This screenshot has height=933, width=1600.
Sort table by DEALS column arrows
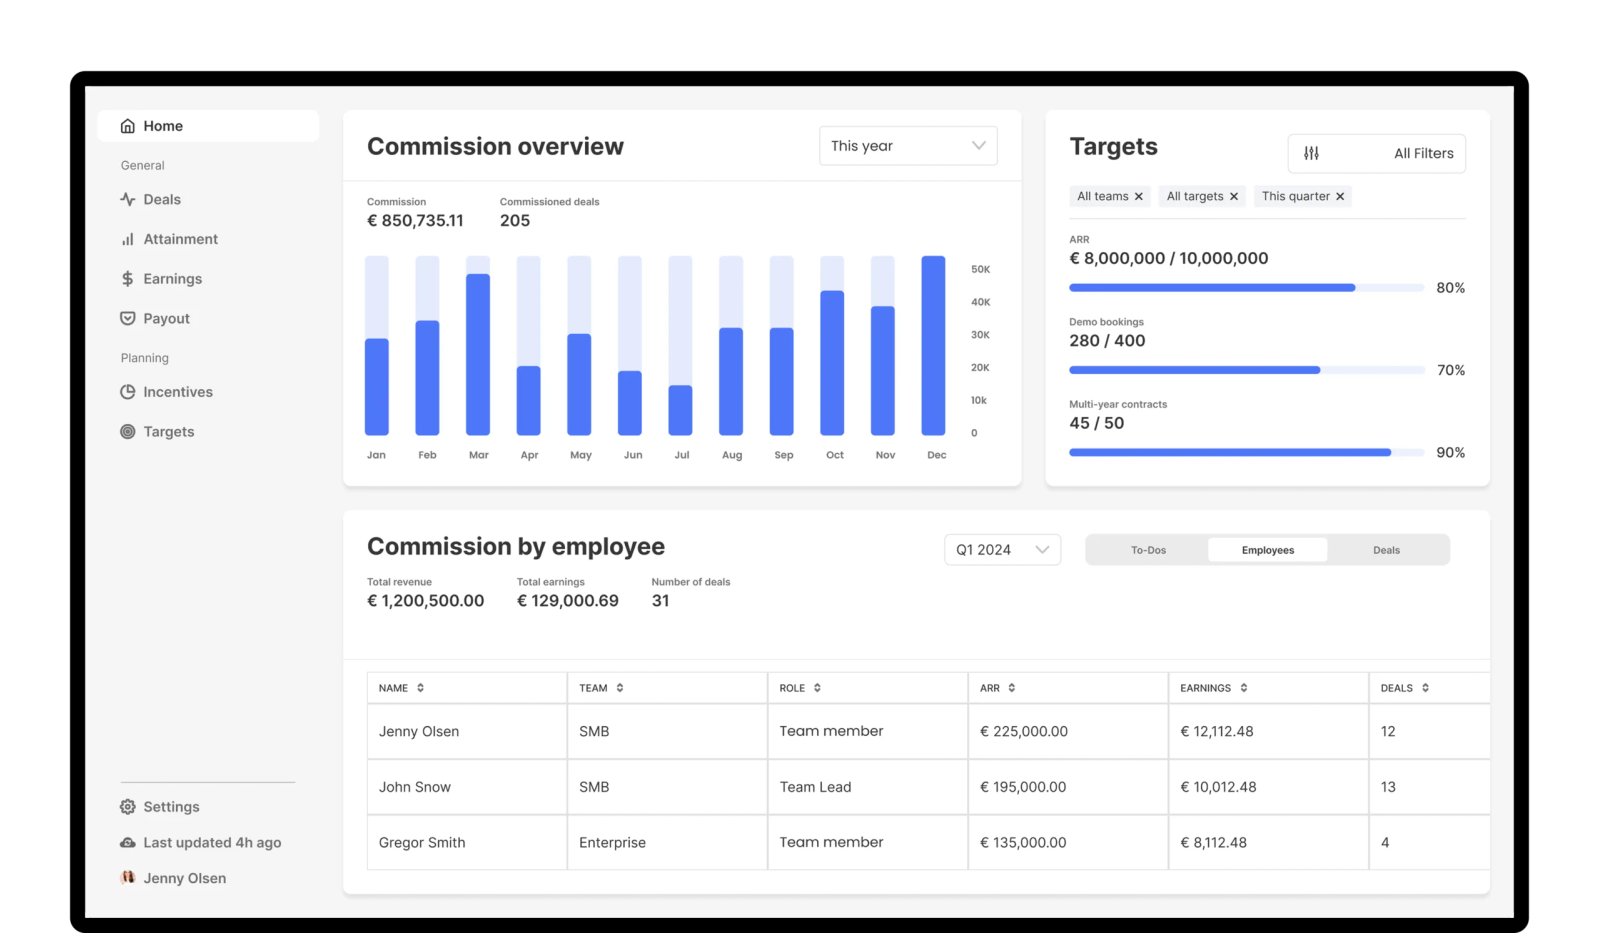[x=1426, y=688]
